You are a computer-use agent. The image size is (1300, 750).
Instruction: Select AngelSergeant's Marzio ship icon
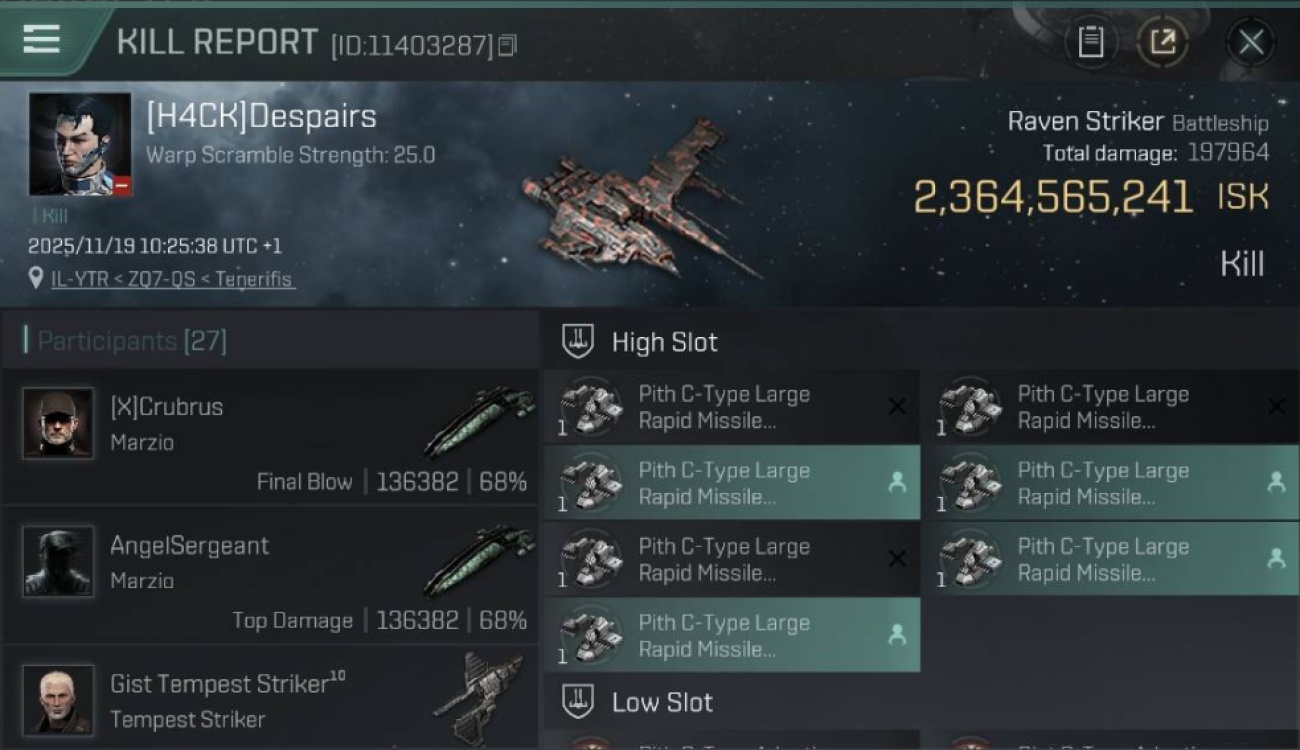[x=478, y=562]
